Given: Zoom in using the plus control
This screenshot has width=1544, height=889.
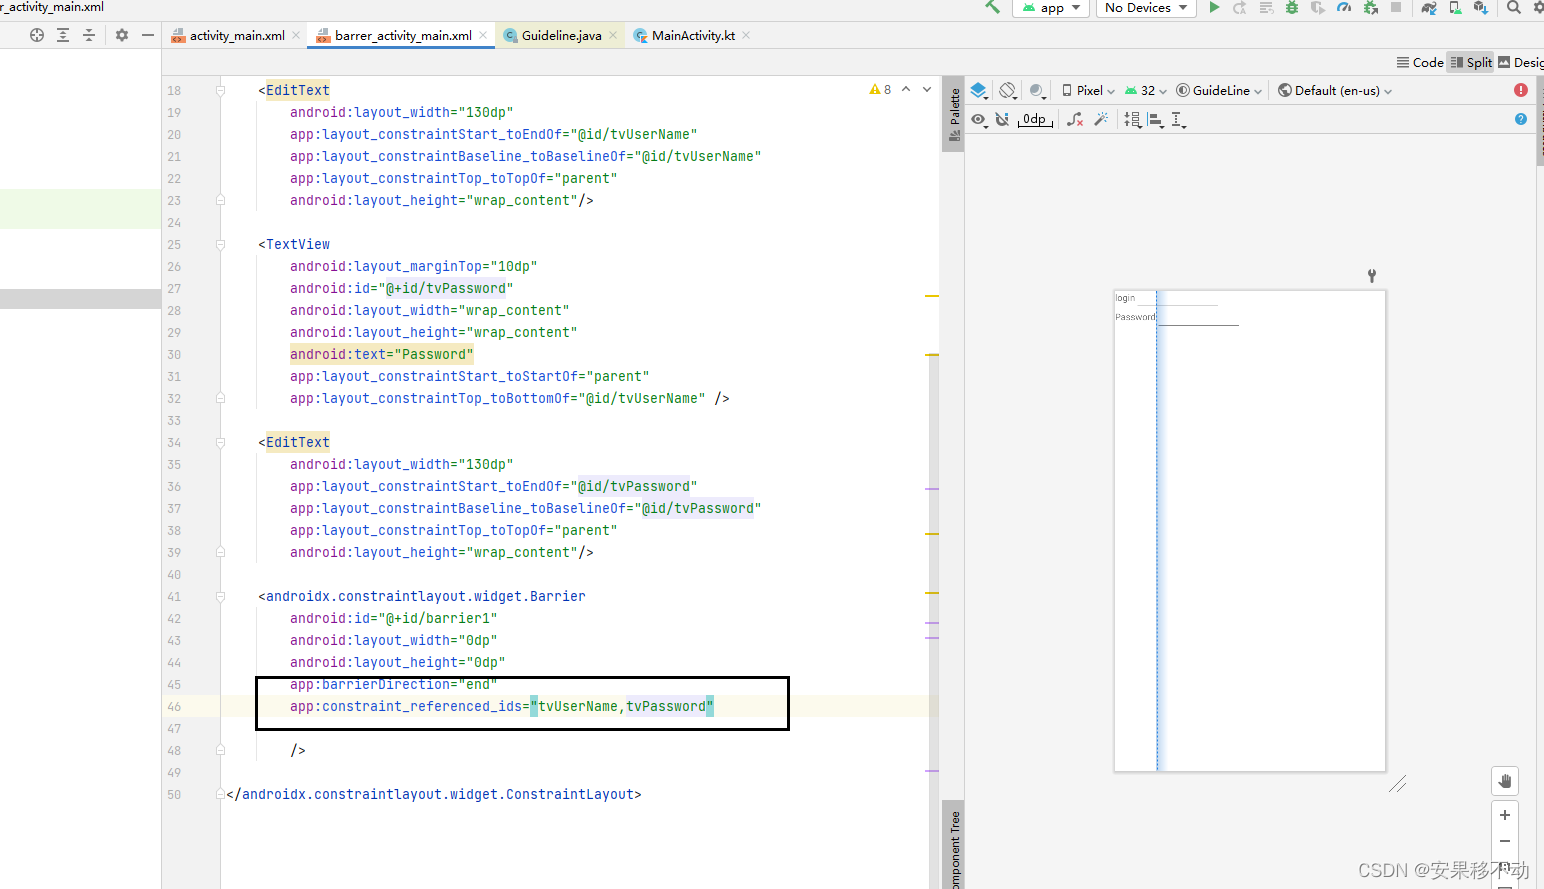Looking at the screenshot, I should point(1504,815).
